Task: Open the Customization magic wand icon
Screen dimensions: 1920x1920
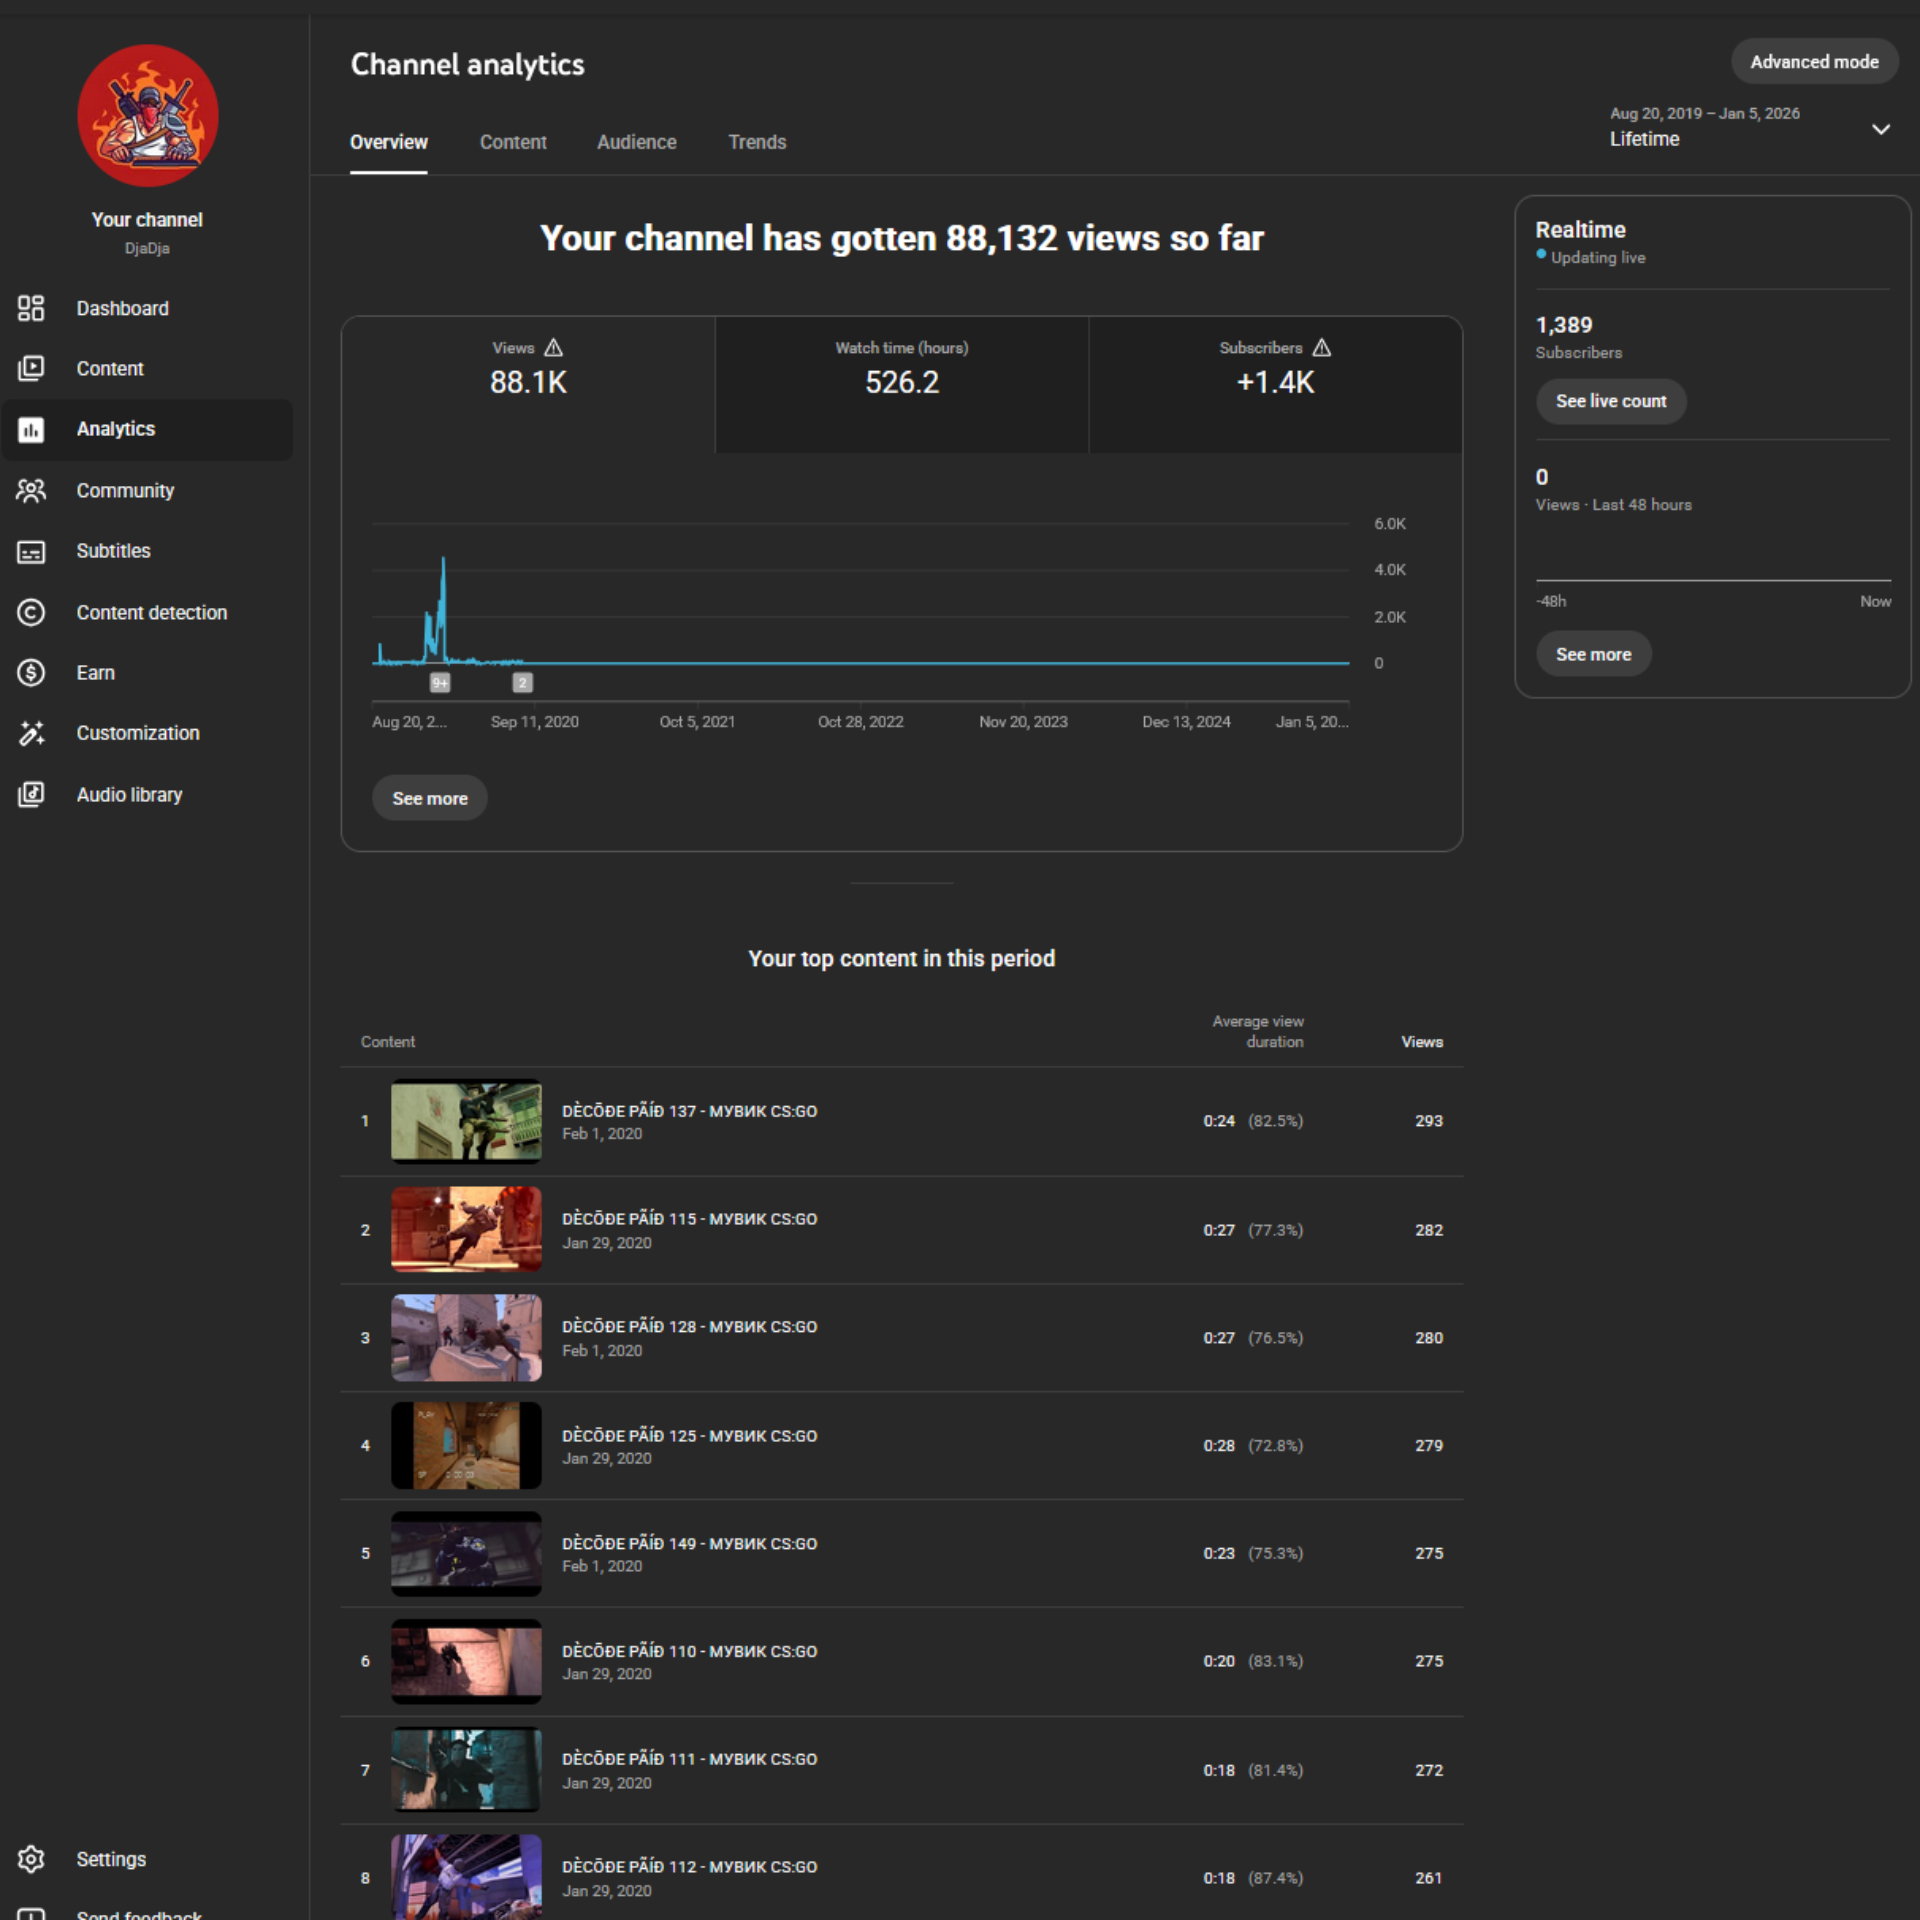Action: pos(31,733)
